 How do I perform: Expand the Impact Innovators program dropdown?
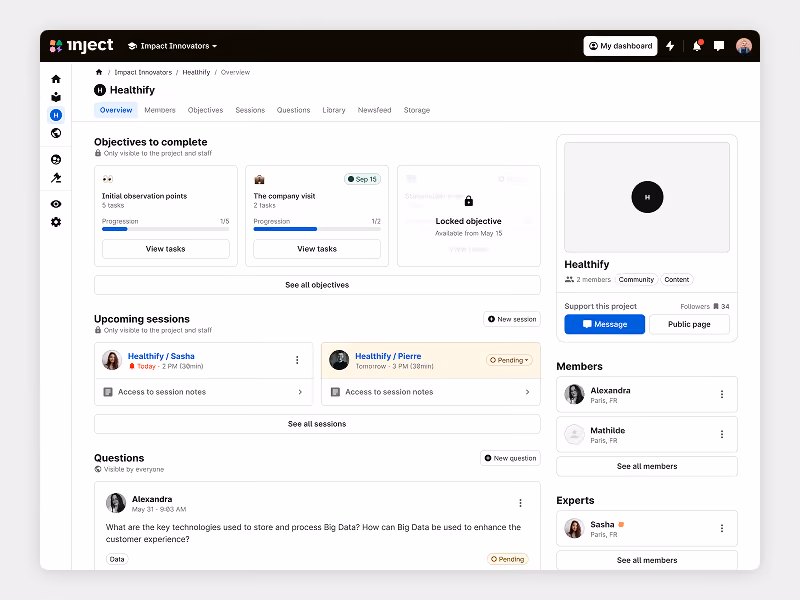172,46
